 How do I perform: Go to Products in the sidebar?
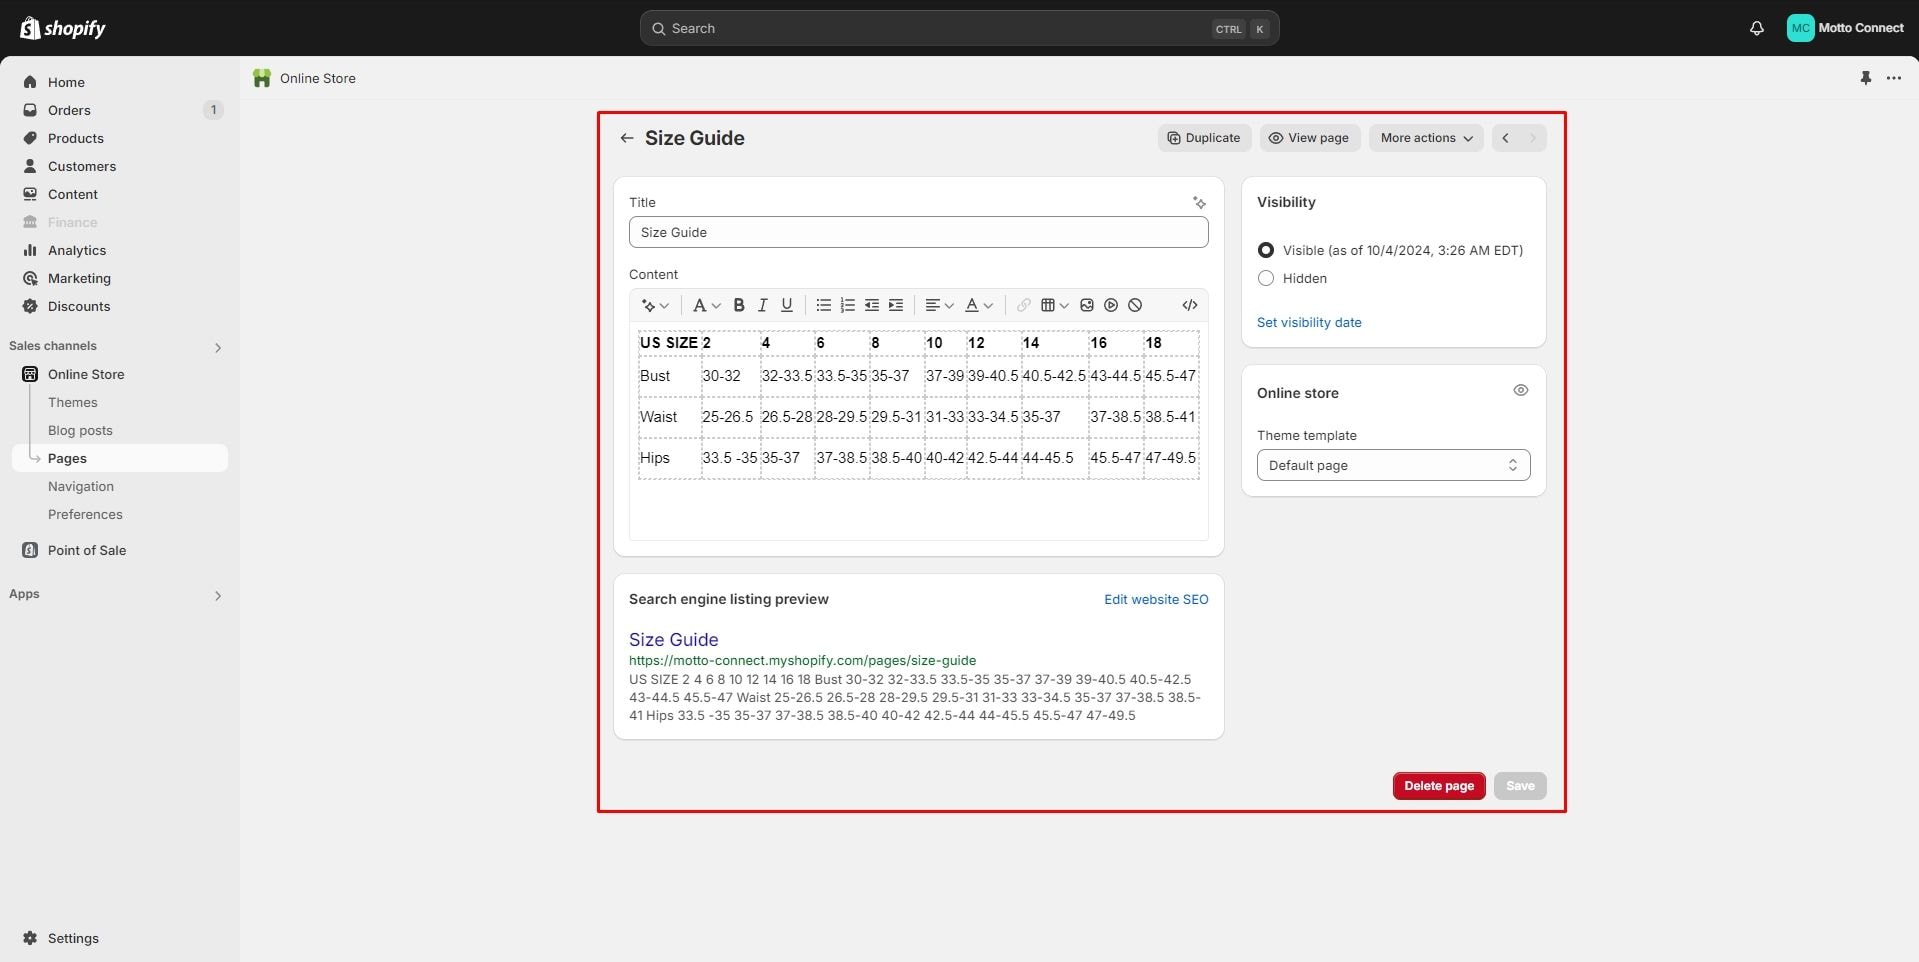[x=76, y=138]
